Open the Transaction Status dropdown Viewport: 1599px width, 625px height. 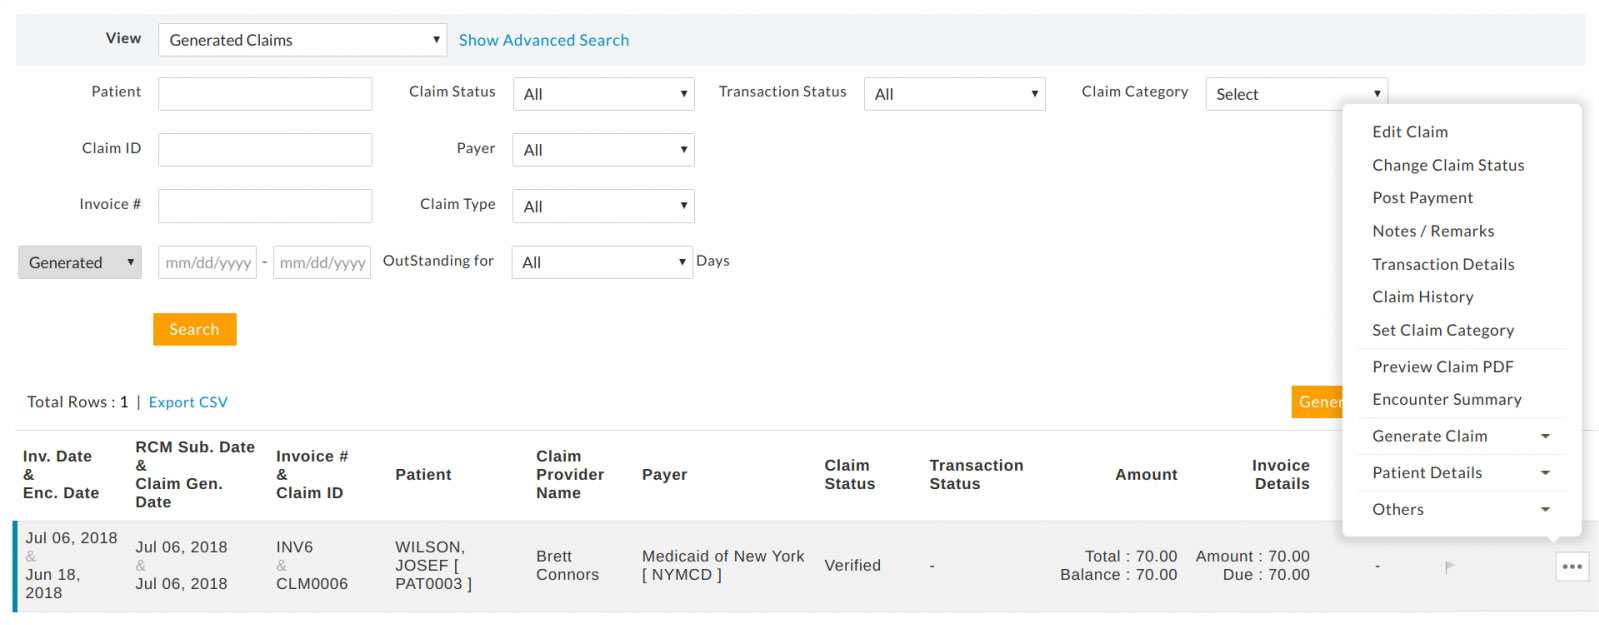tap(954, 94)
